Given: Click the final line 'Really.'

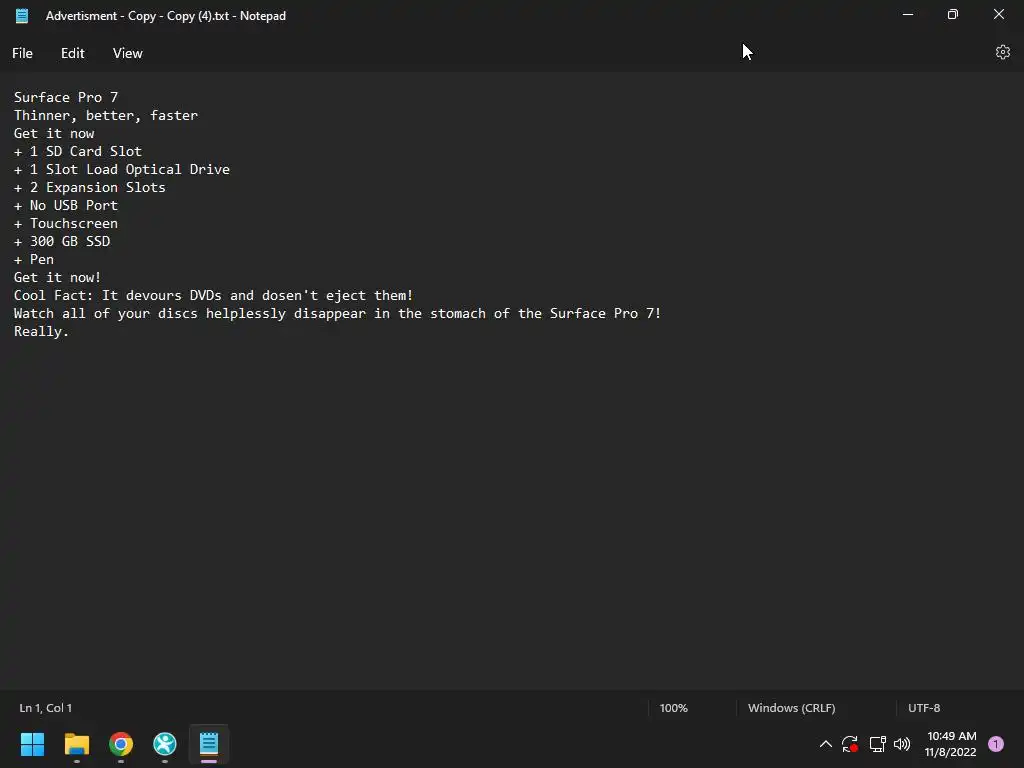Looking at the screenshot, I should point(41,332).
